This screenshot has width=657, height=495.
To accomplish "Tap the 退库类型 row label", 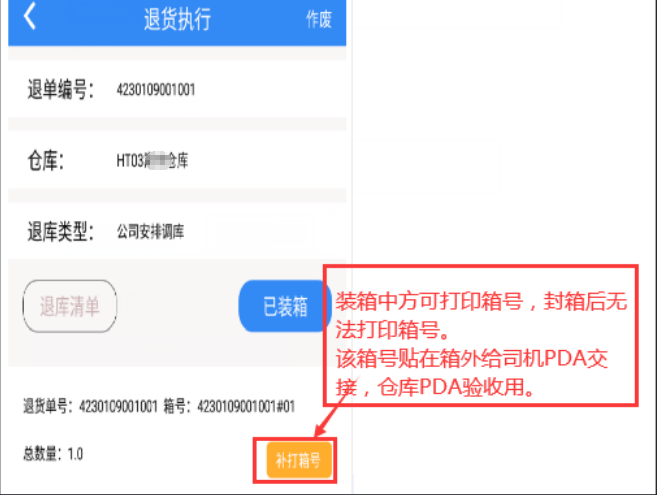I will click(x=61, y=231).
